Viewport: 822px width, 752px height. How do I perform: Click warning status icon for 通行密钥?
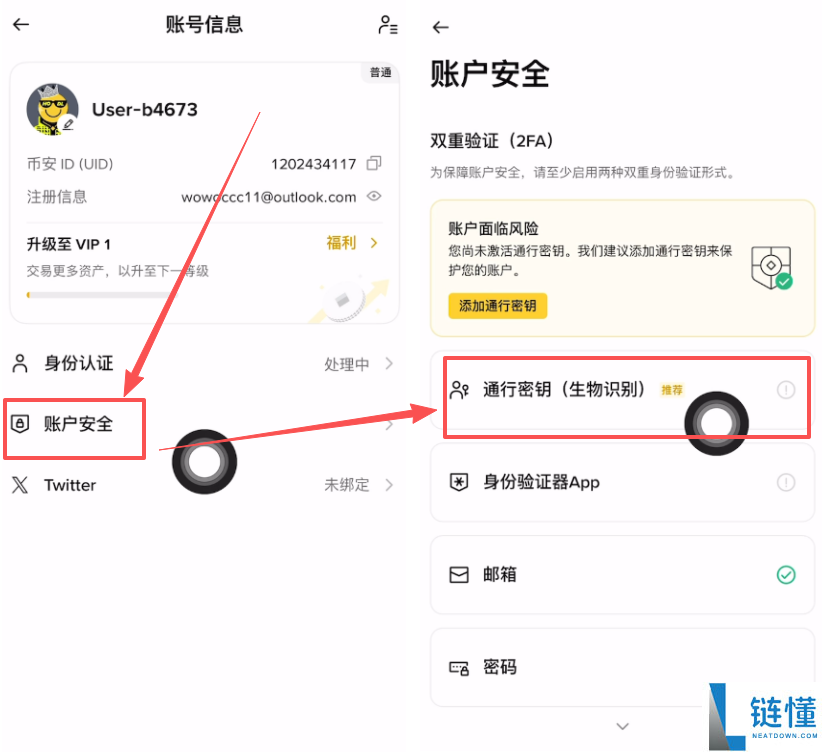pos(786,390)
